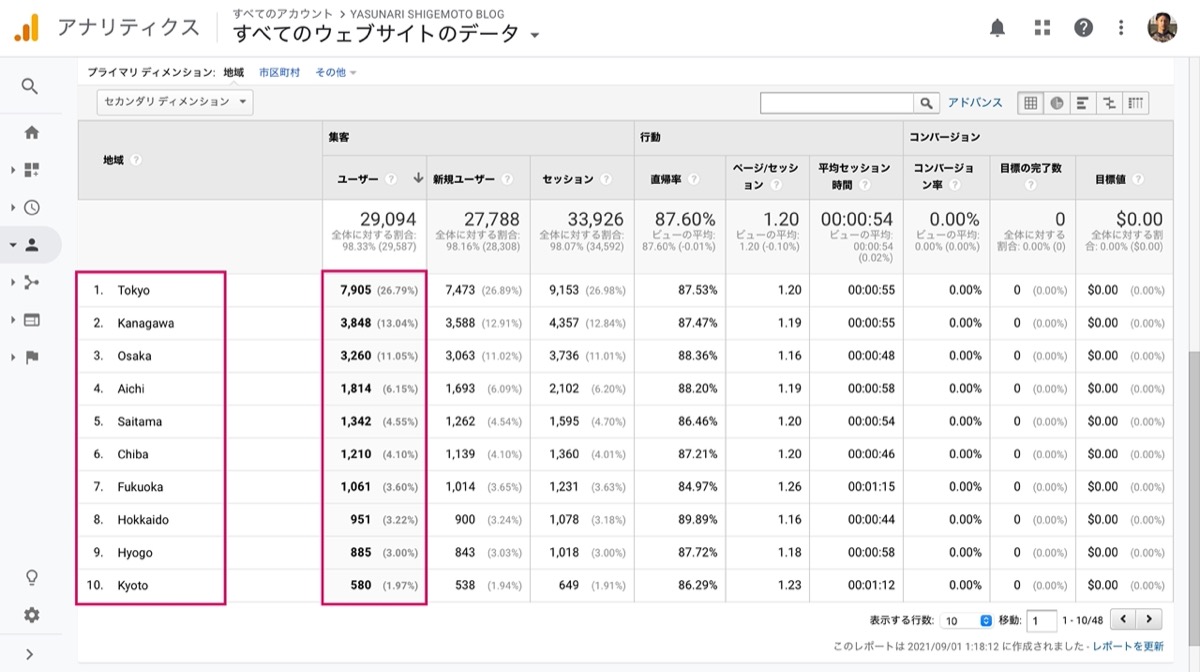Open the Realtime clock icon in sidebar

[31, 207]
